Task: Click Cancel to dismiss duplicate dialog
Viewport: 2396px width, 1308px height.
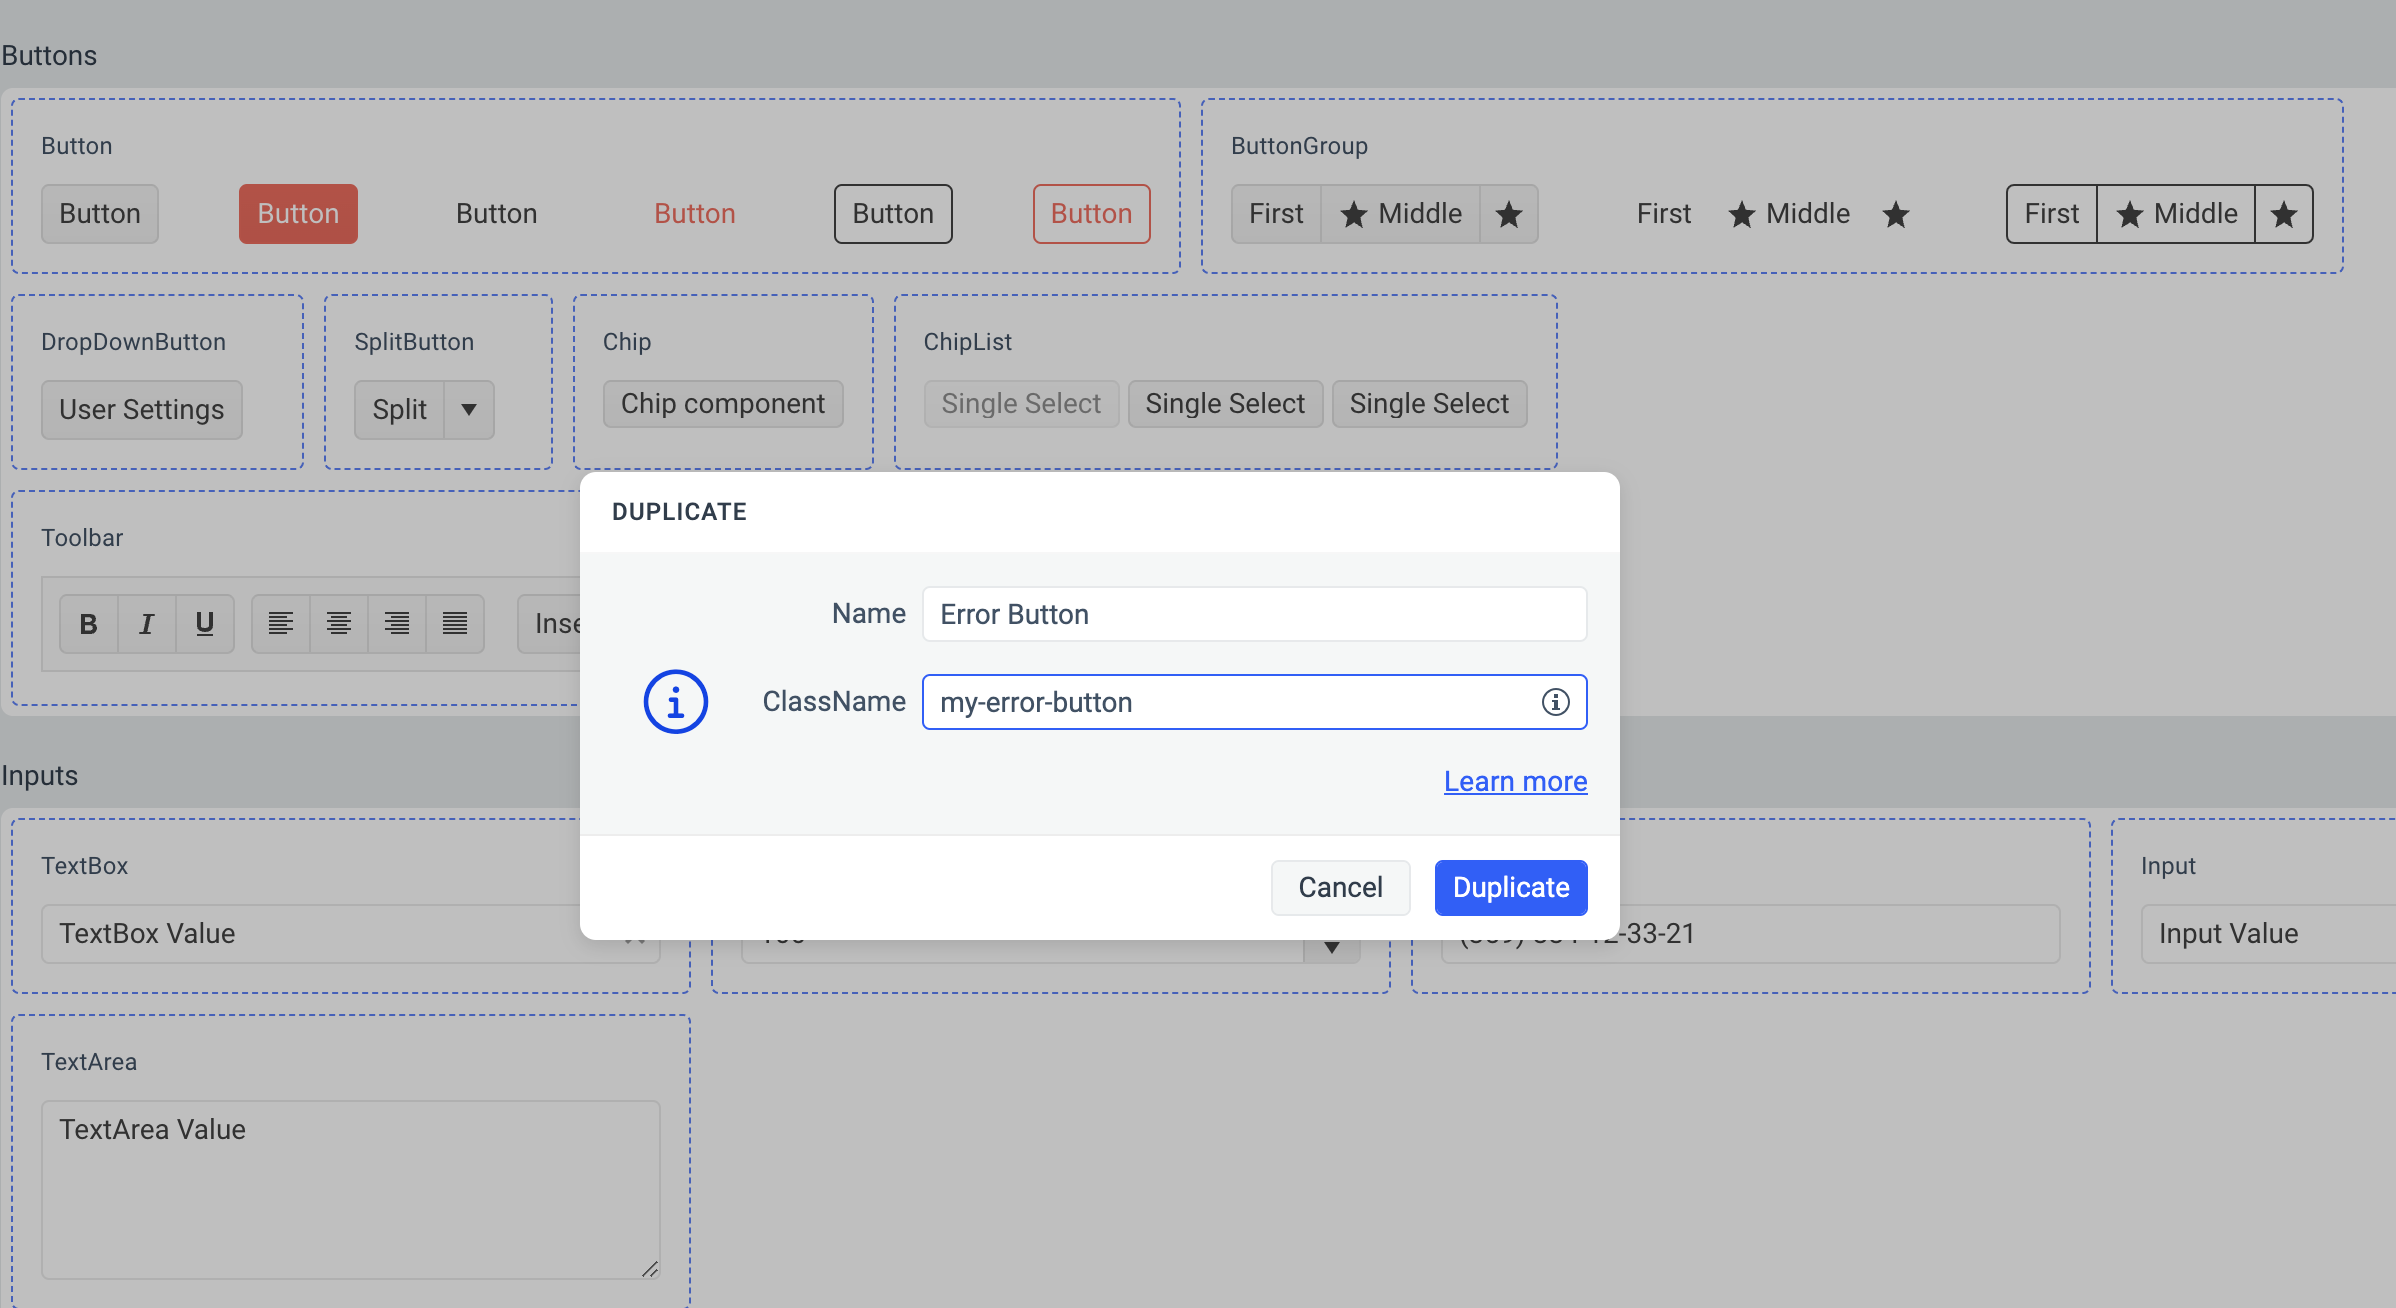Action: click(1341, 886)
